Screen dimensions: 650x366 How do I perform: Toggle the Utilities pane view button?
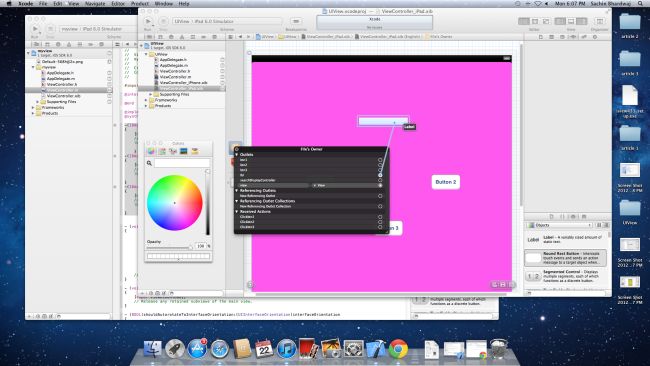(x=582, y=21)
